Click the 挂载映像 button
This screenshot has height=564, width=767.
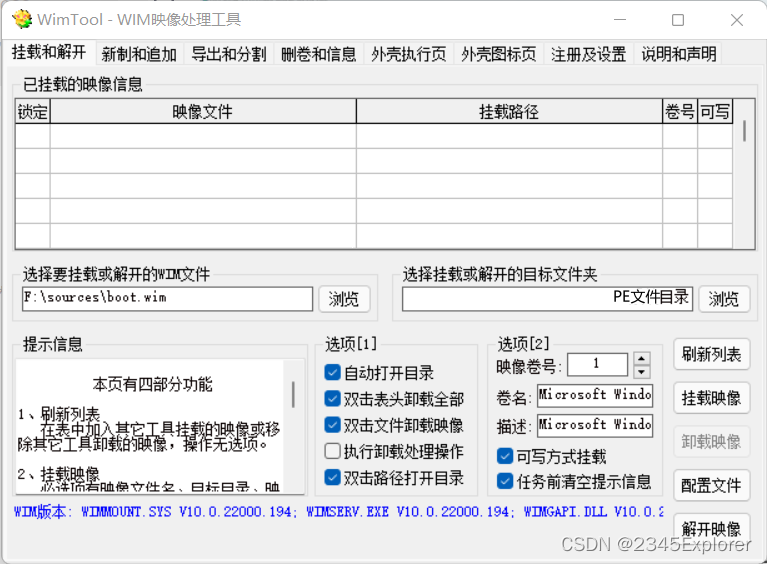click(712, 398)
